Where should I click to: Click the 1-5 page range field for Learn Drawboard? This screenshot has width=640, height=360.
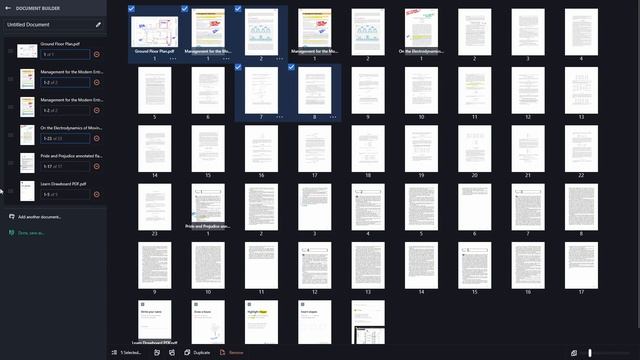[65, 195]
